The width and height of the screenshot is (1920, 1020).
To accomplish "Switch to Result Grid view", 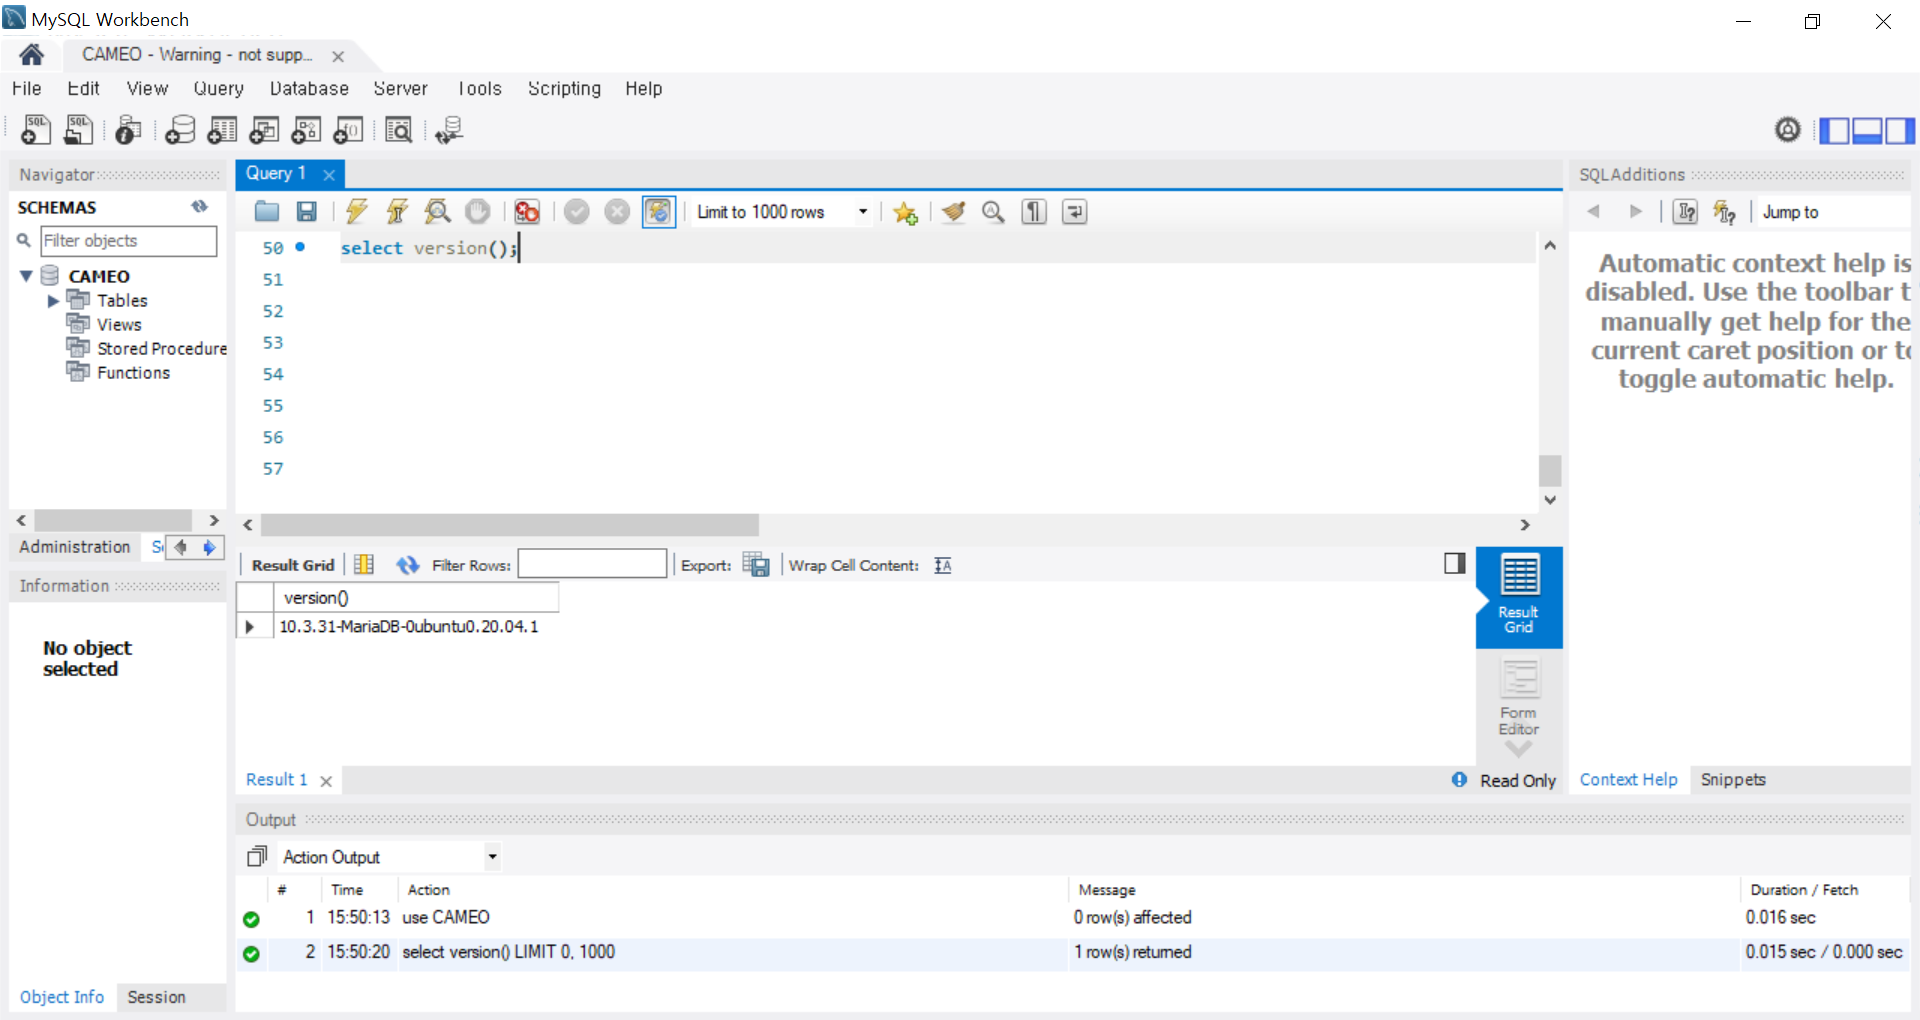I will coord(1518,596).
